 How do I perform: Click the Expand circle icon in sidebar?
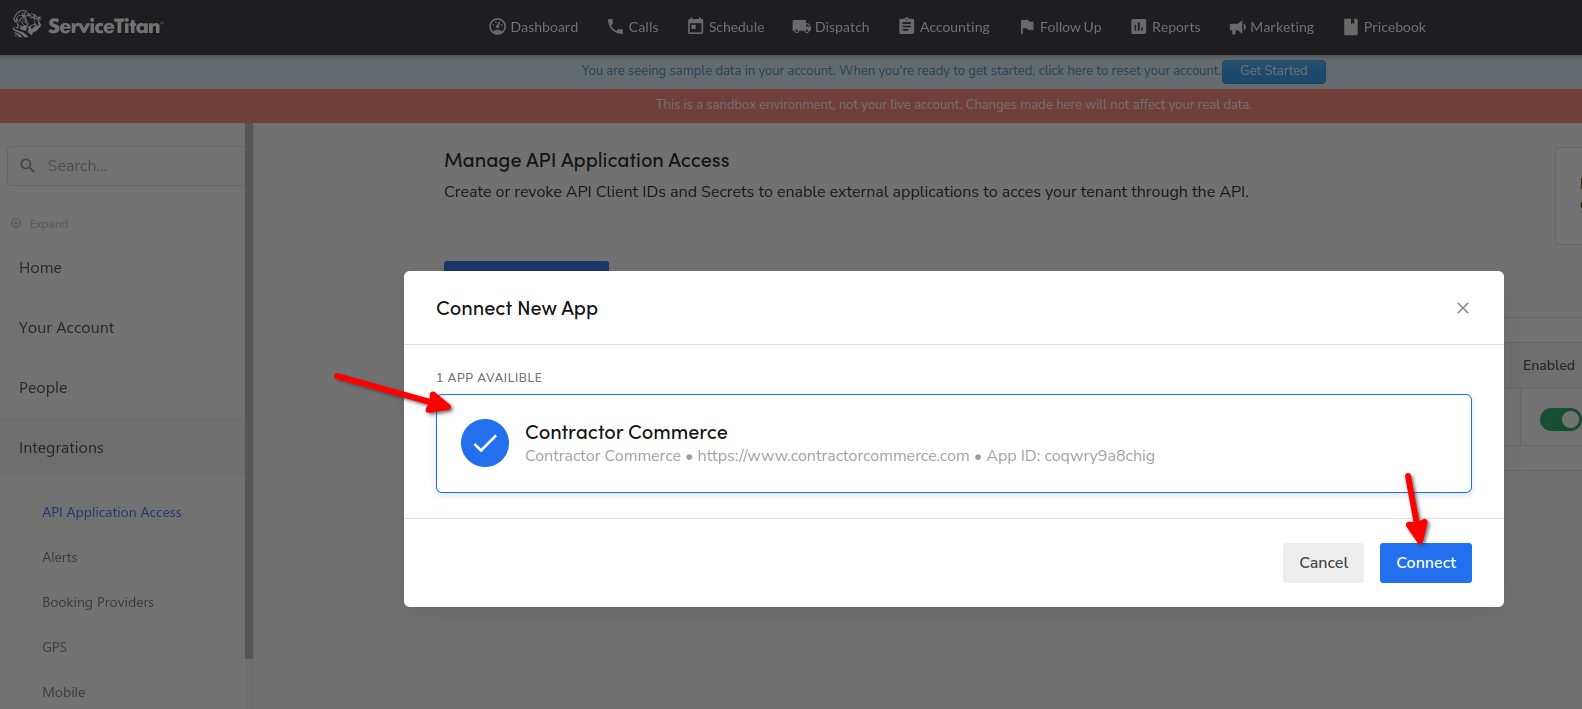16,224
